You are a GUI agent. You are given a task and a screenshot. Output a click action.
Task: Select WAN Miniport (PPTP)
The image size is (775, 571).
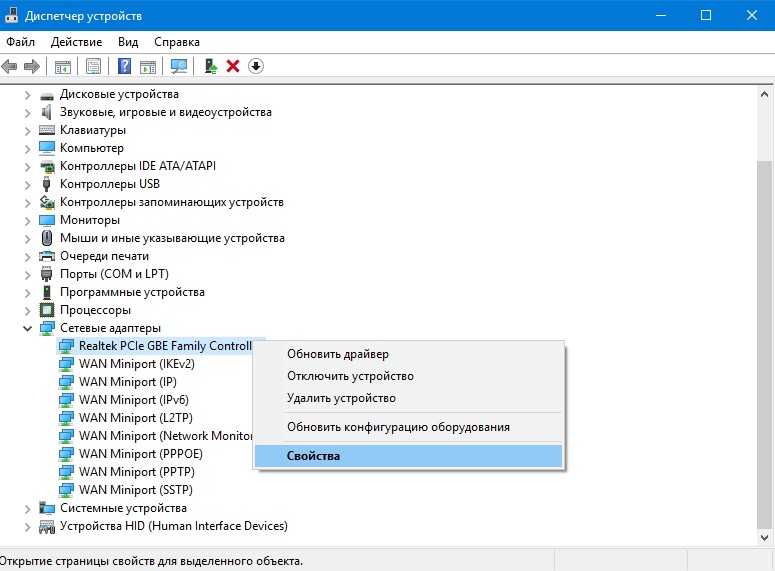(x=137, y=472)
